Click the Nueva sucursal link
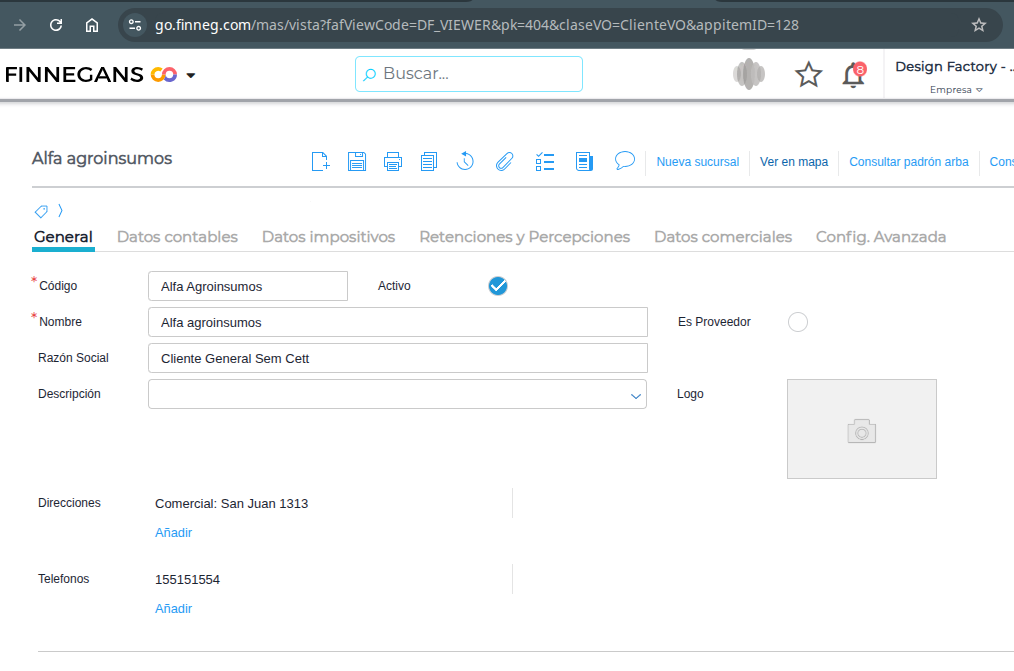This screenshot has width=1014, height=671. pos(697,162)
